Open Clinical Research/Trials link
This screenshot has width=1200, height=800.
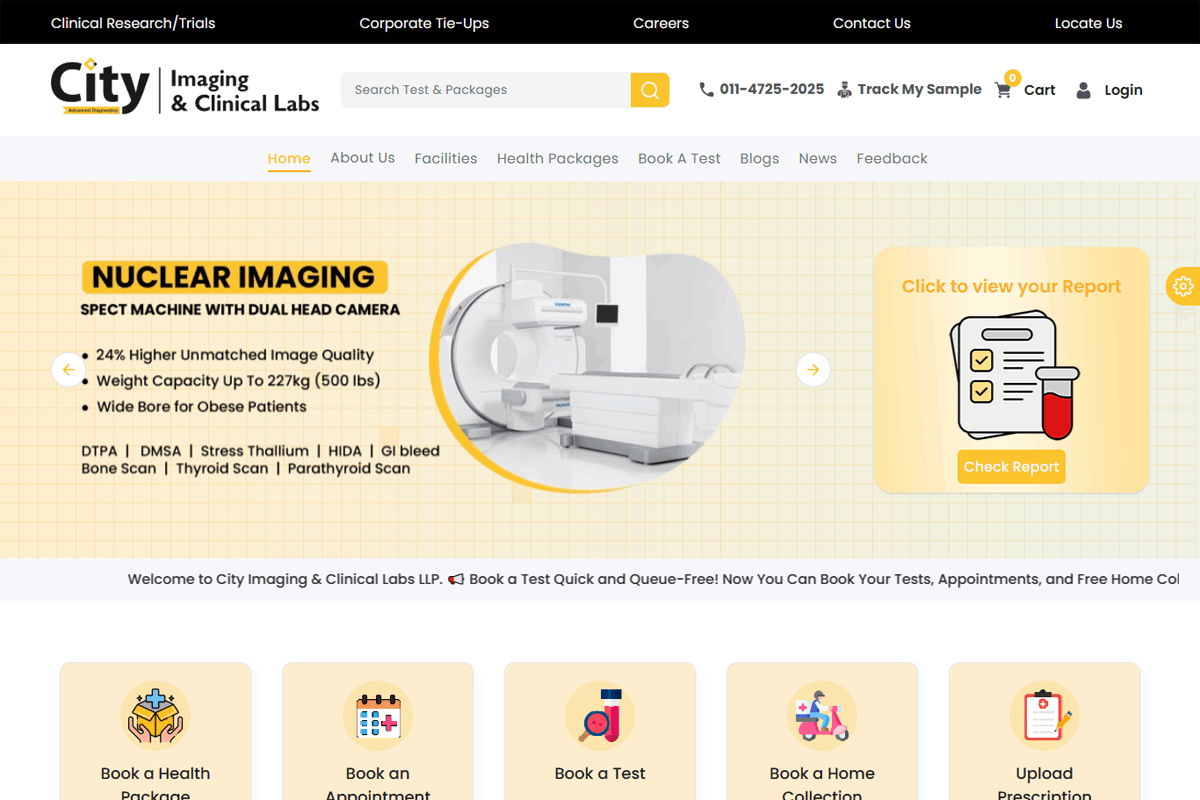click(133, 23)
